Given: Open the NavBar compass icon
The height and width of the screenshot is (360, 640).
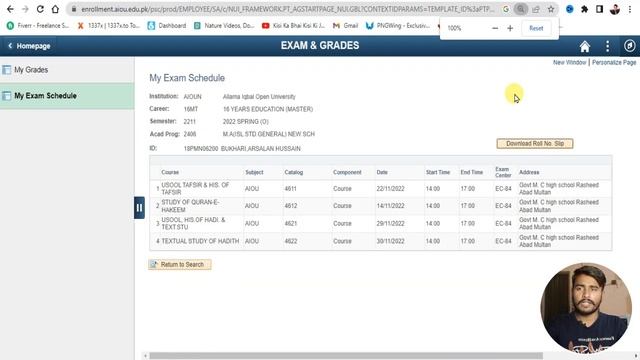Looking at the screenshot, I should 629,46.
